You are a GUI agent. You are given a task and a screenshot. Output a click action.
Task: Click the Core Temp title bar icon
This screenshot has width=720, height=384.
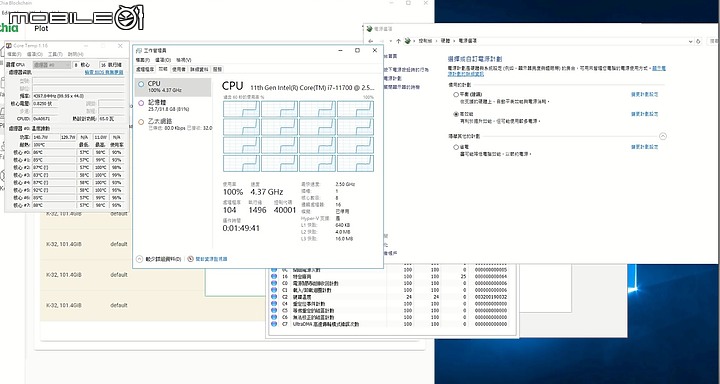coord(9,46)
